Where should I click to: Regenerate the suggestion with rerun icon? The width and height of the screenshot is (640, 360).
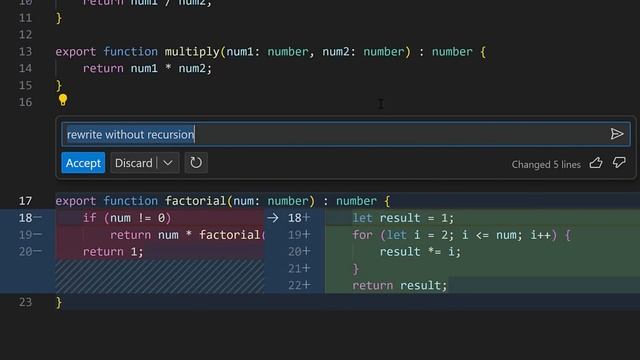point(196,163)
